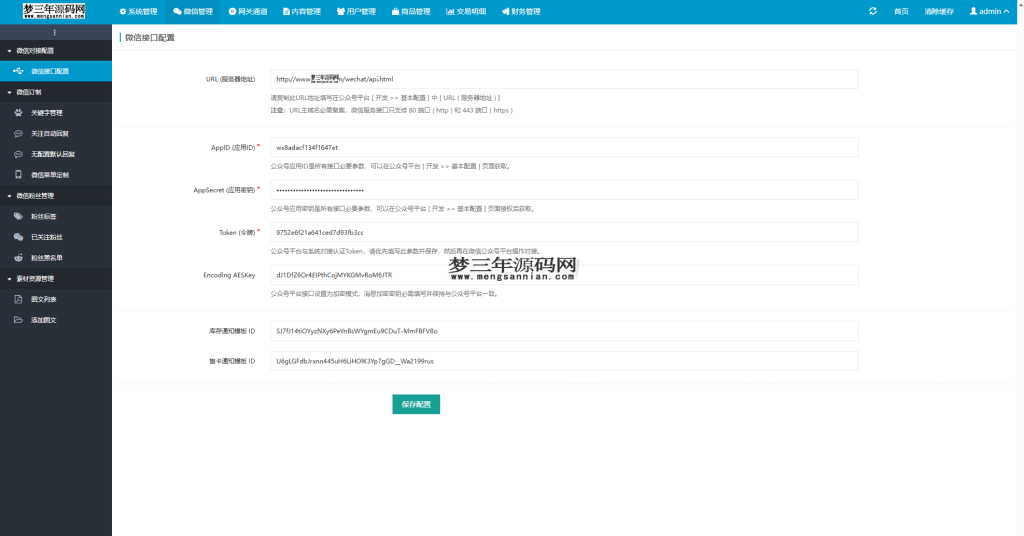Click the paw icon beside 关键字管理

(18, 112)
